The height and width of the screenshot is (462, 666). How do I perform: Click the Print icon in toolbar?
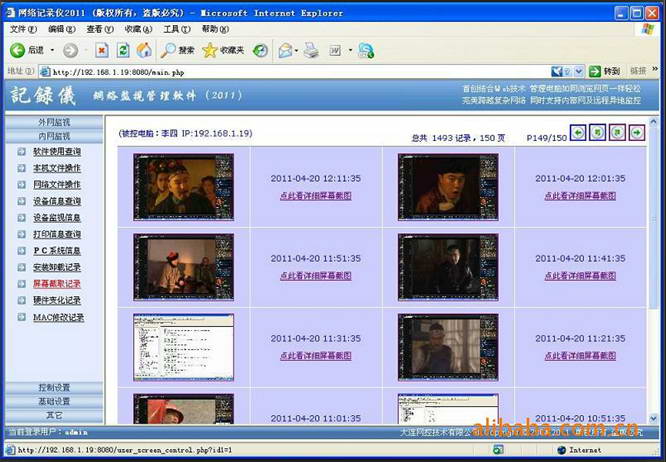coord(311,50)
